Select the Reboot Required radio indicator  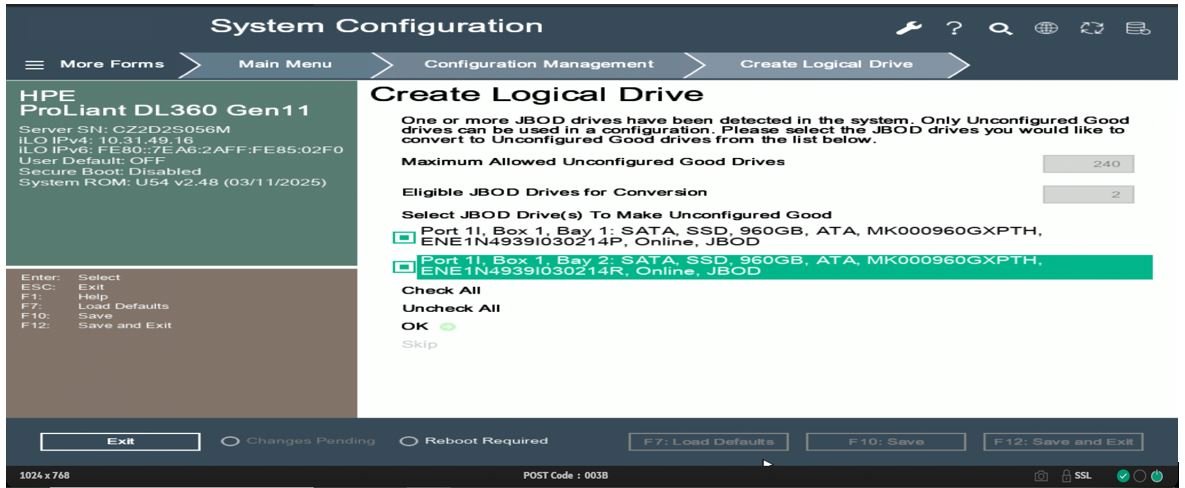[409, 441]
